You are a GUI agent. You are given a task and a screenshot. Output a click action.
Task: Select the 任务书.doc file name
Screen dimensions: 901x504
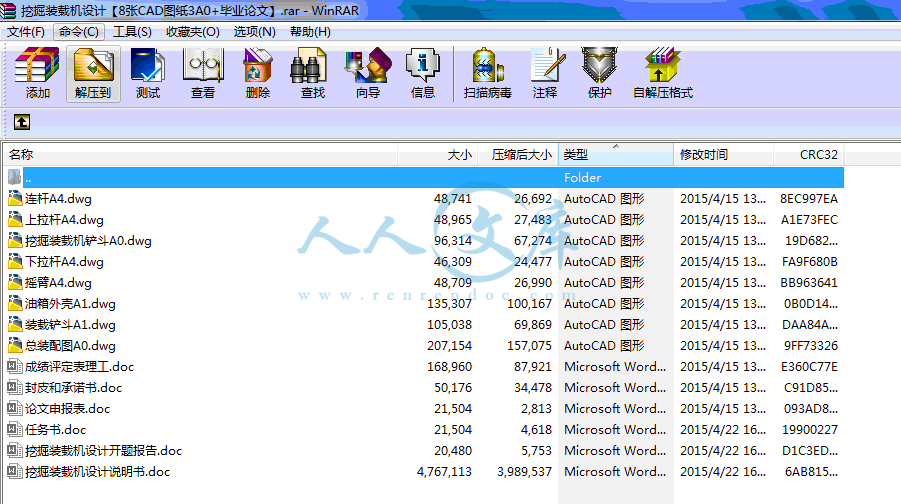[55, 430]
